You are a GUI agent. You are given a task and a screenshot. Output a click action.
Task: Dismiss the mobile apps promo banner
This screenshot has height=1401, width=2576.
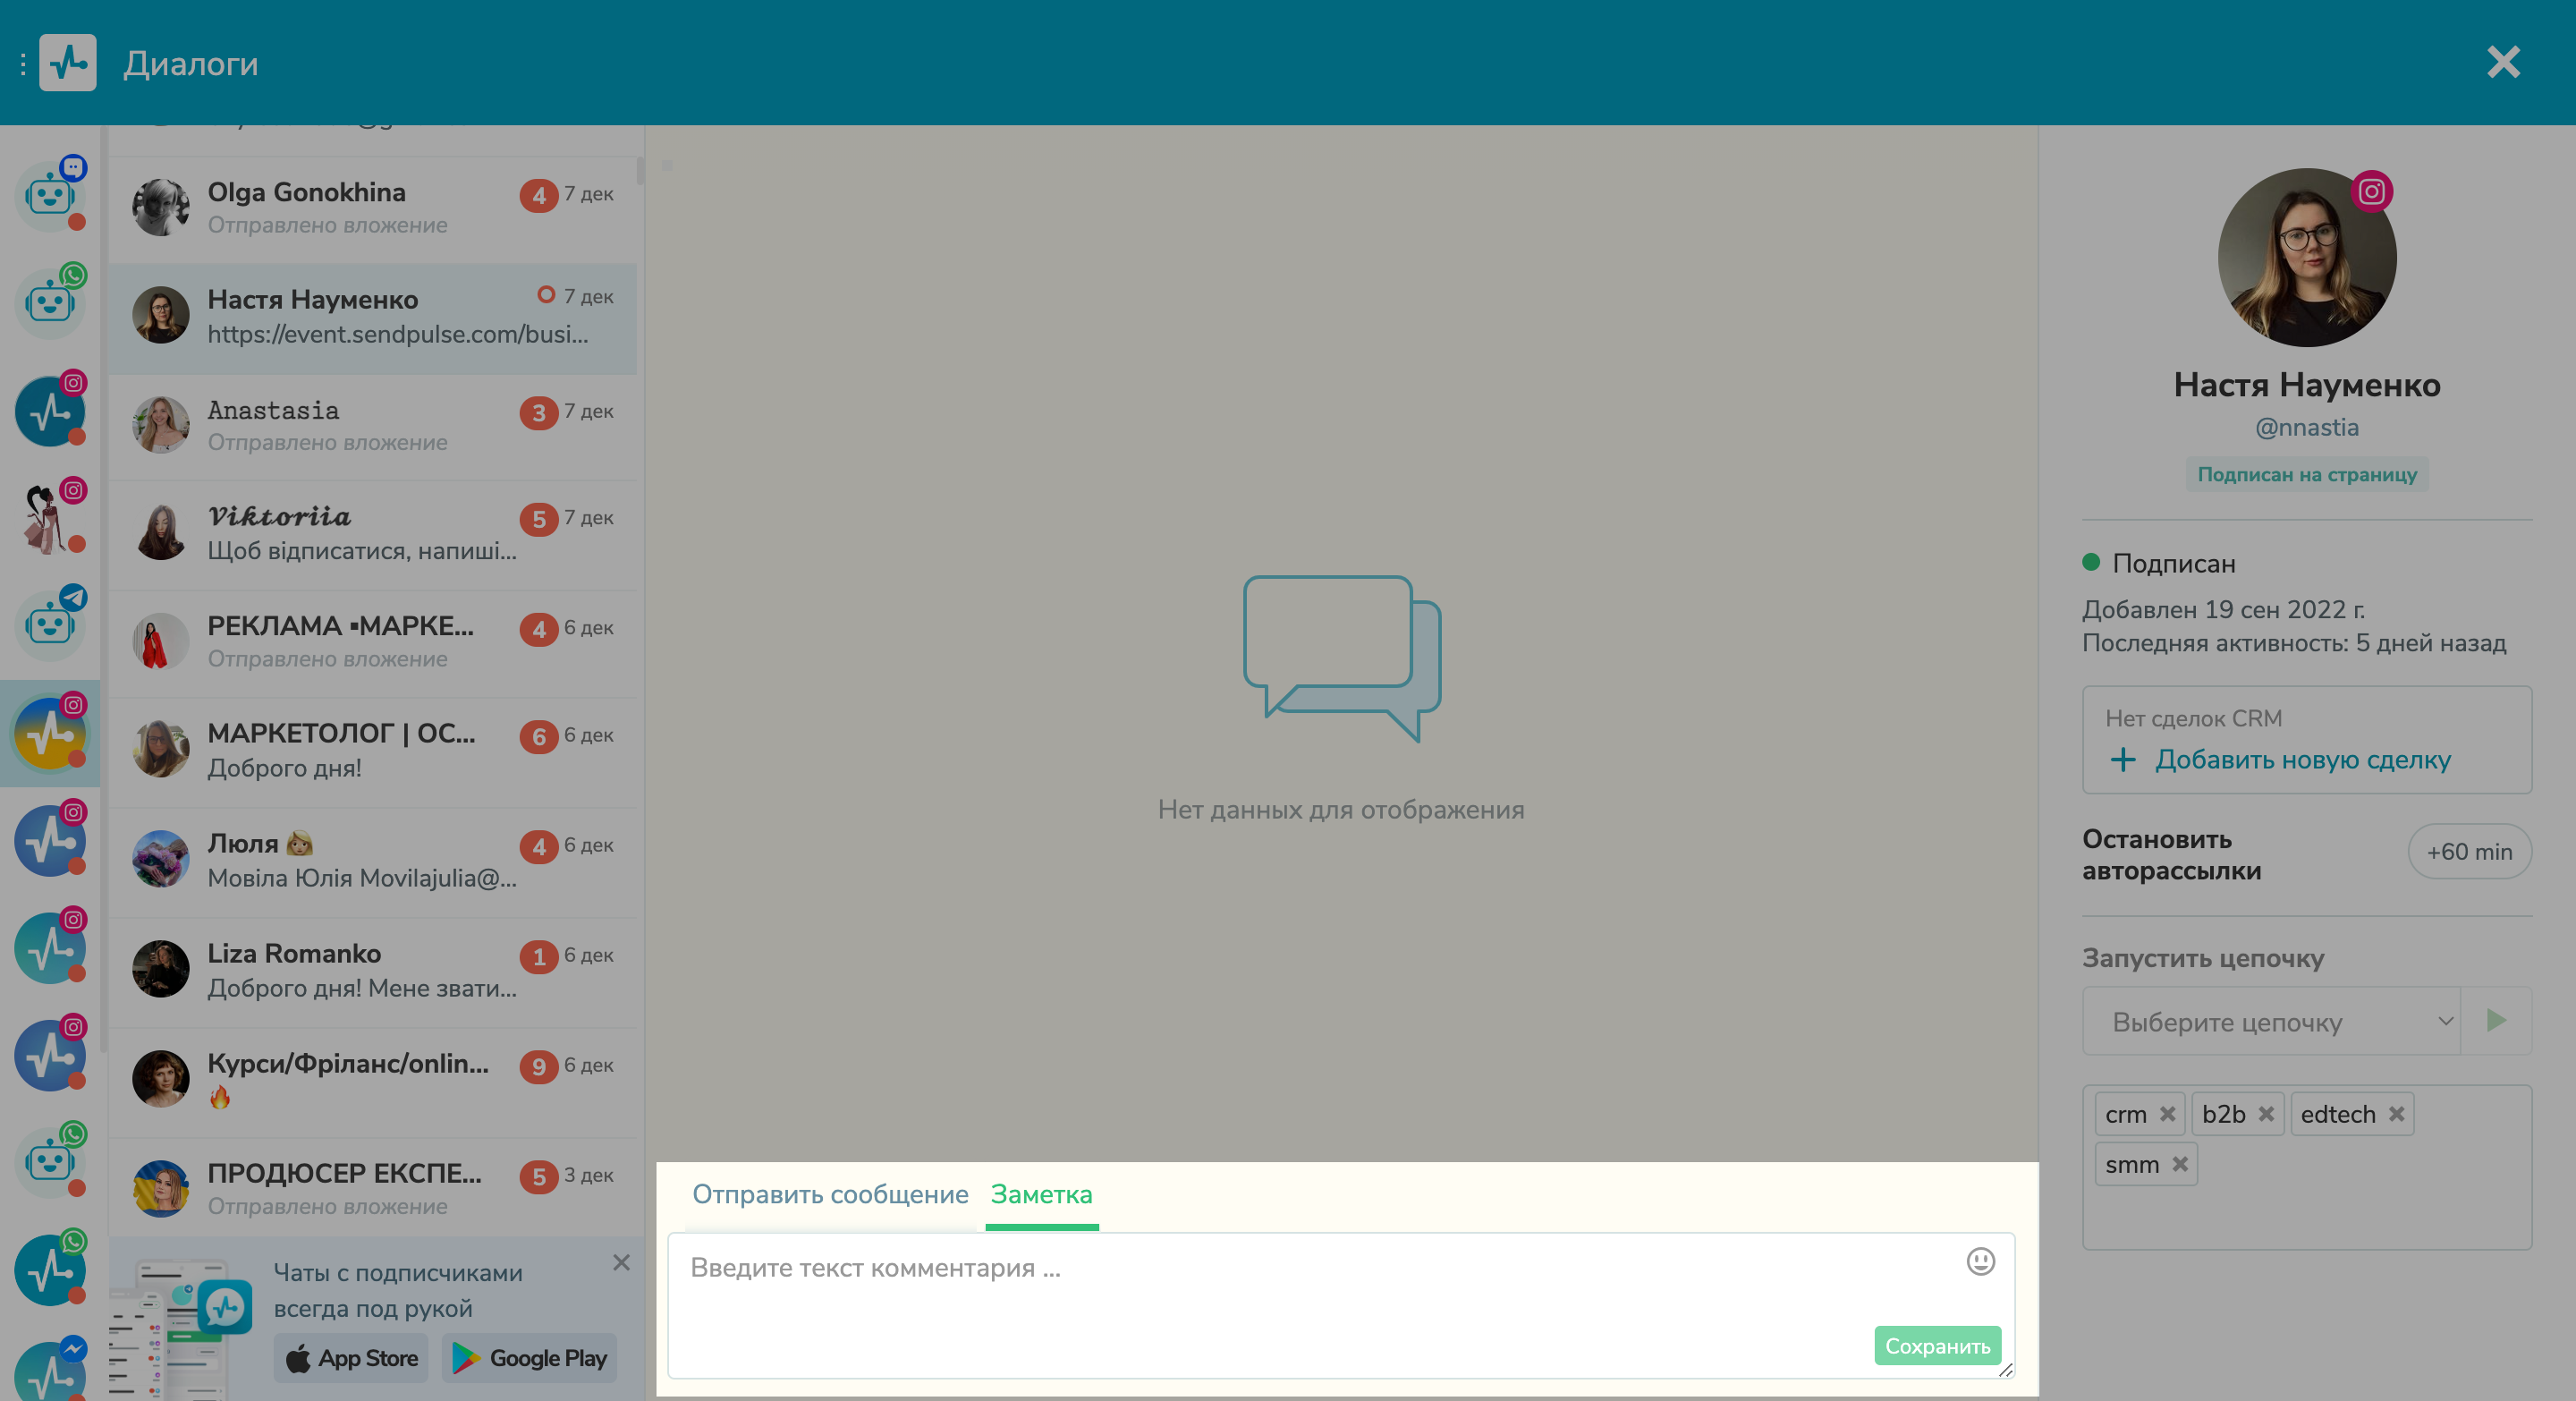621,1262
